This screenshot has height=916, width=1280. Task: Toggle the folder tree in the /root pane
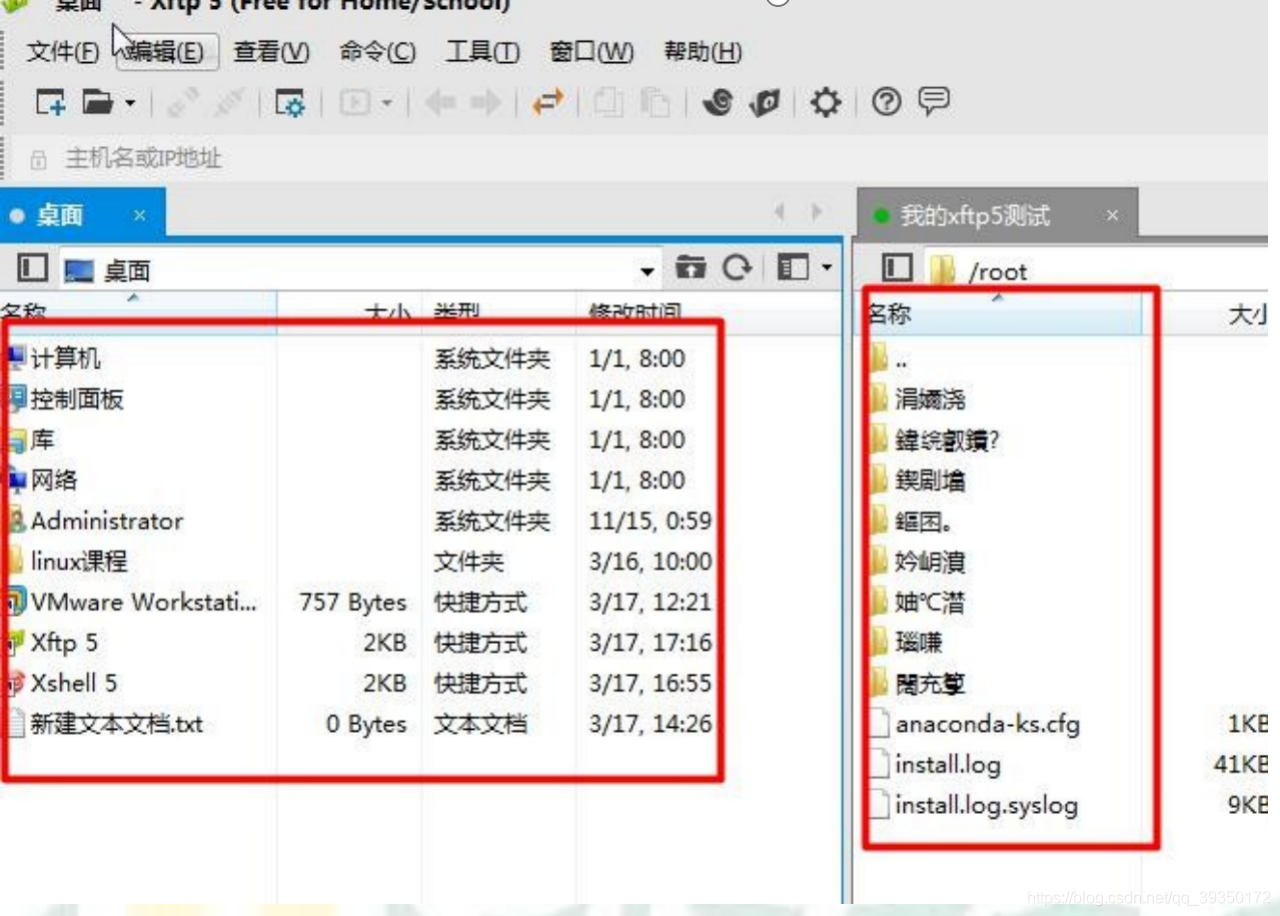[x=897, y=268]
